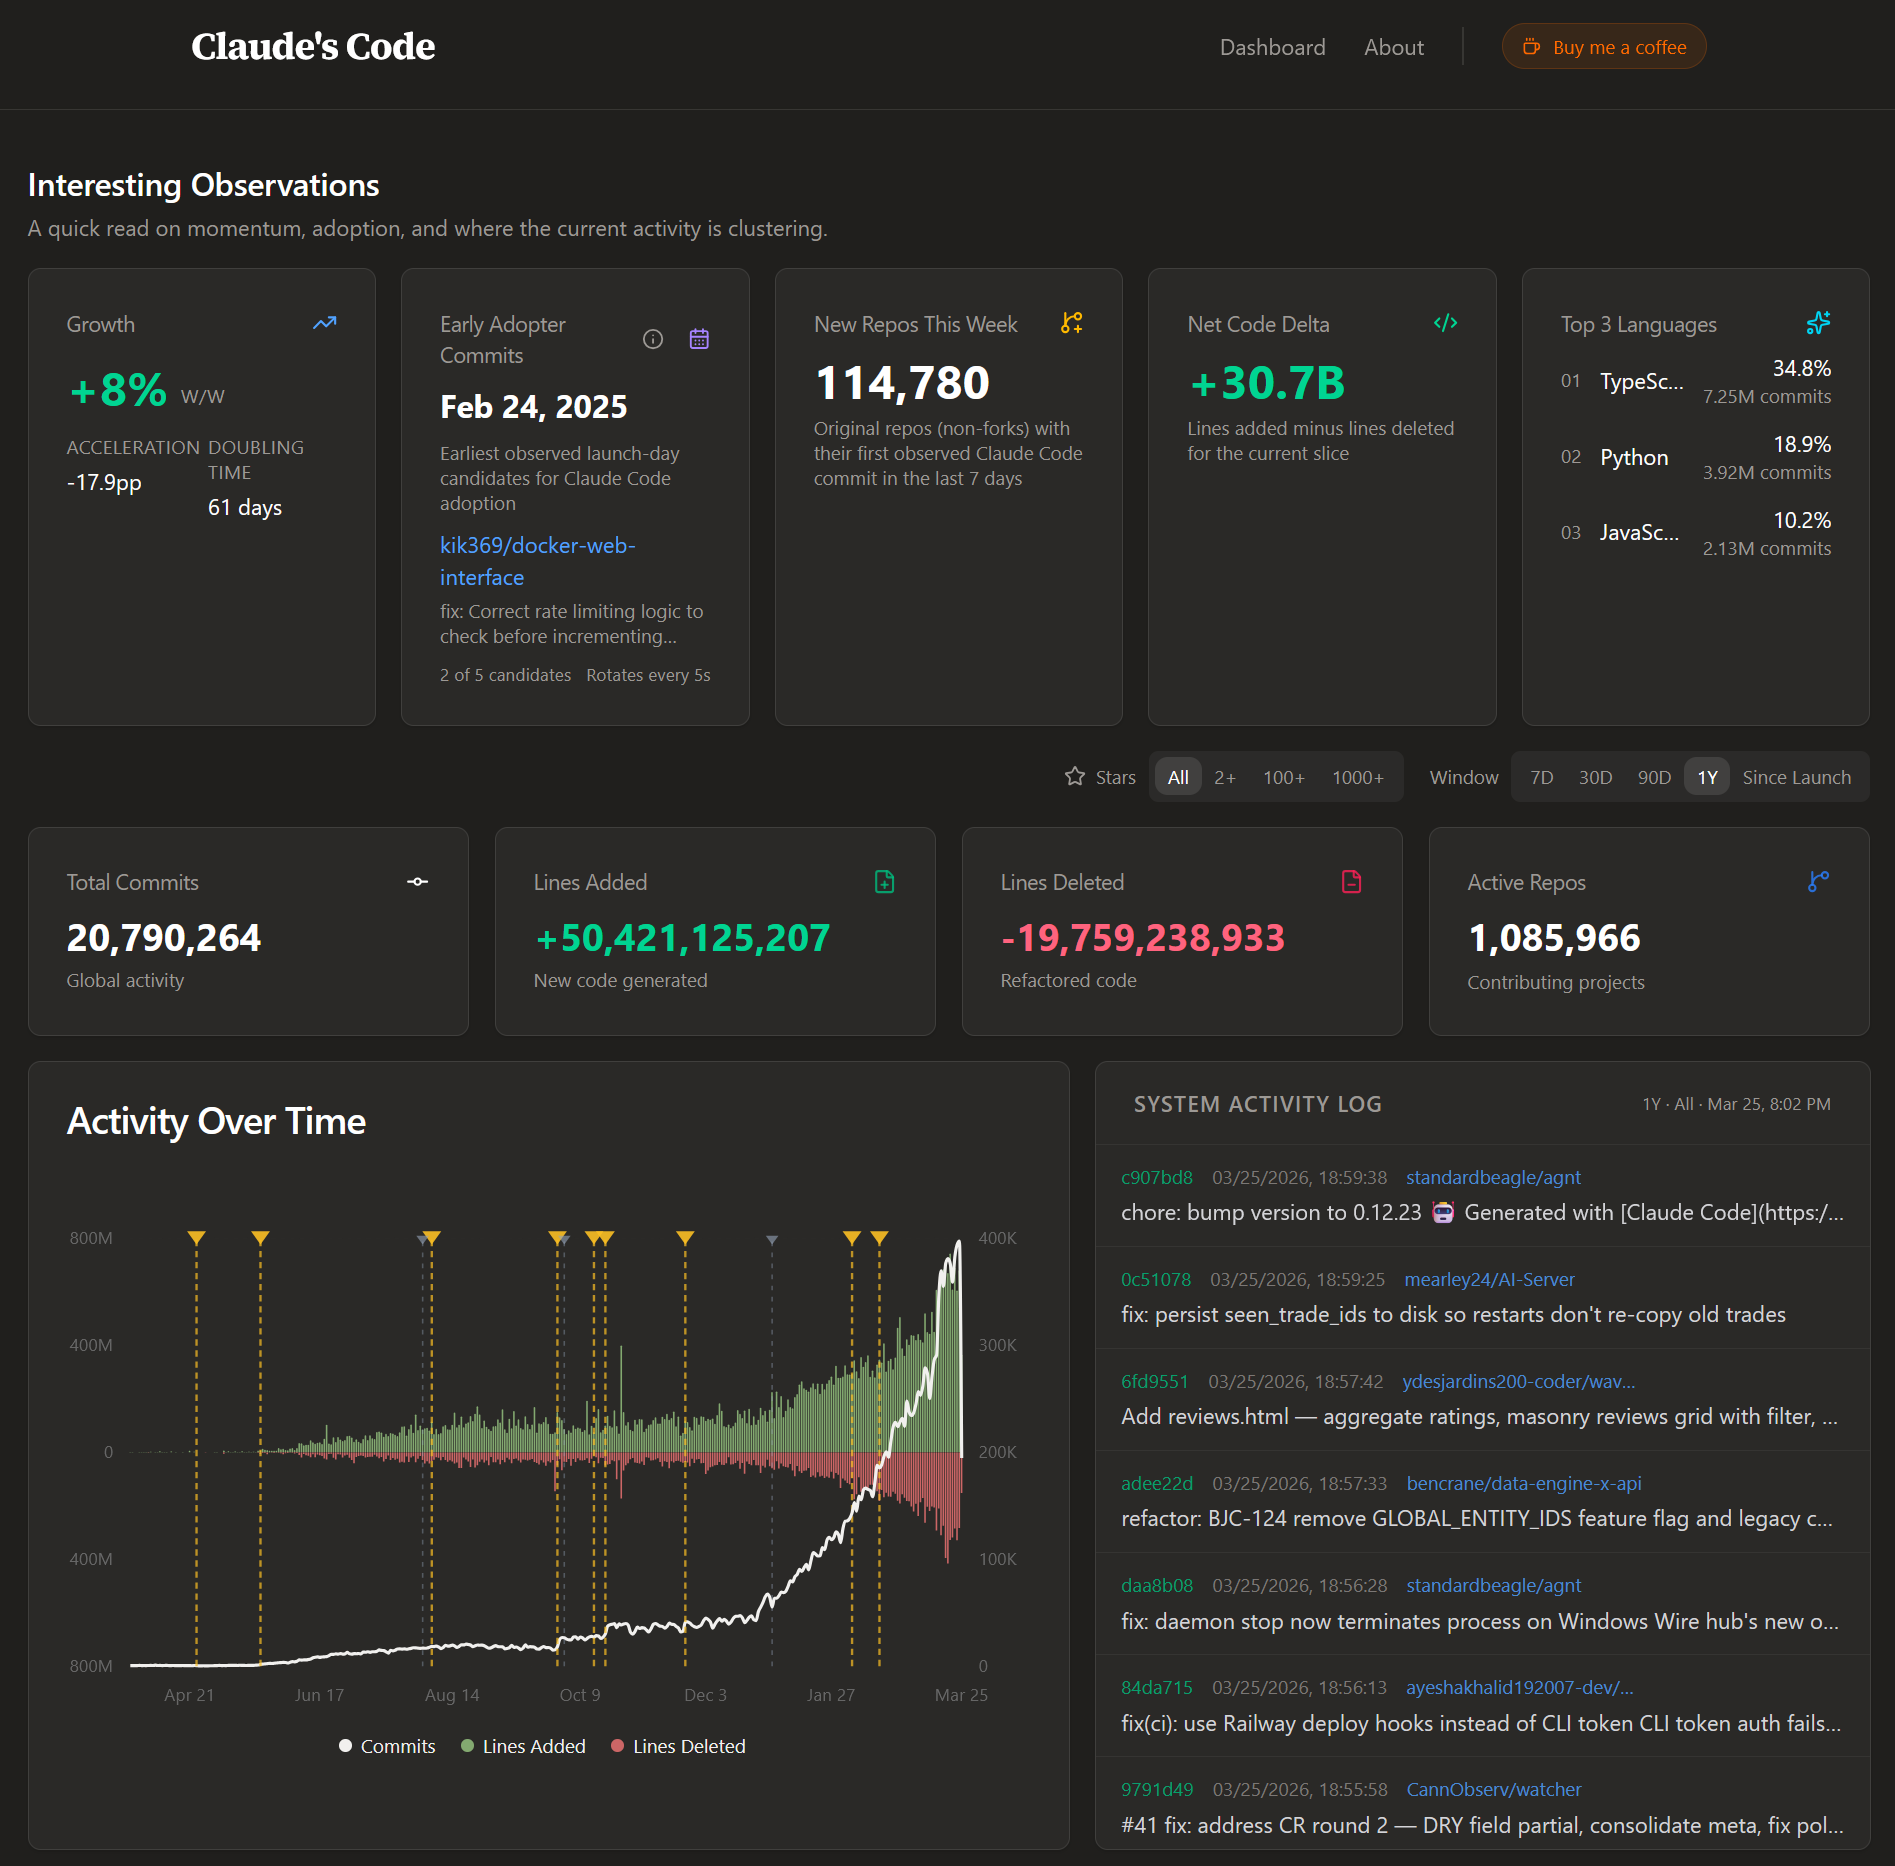Select the 2+ stars filter
The width and height of the screenshot is (1895, 1866).
click(1225, 777)
